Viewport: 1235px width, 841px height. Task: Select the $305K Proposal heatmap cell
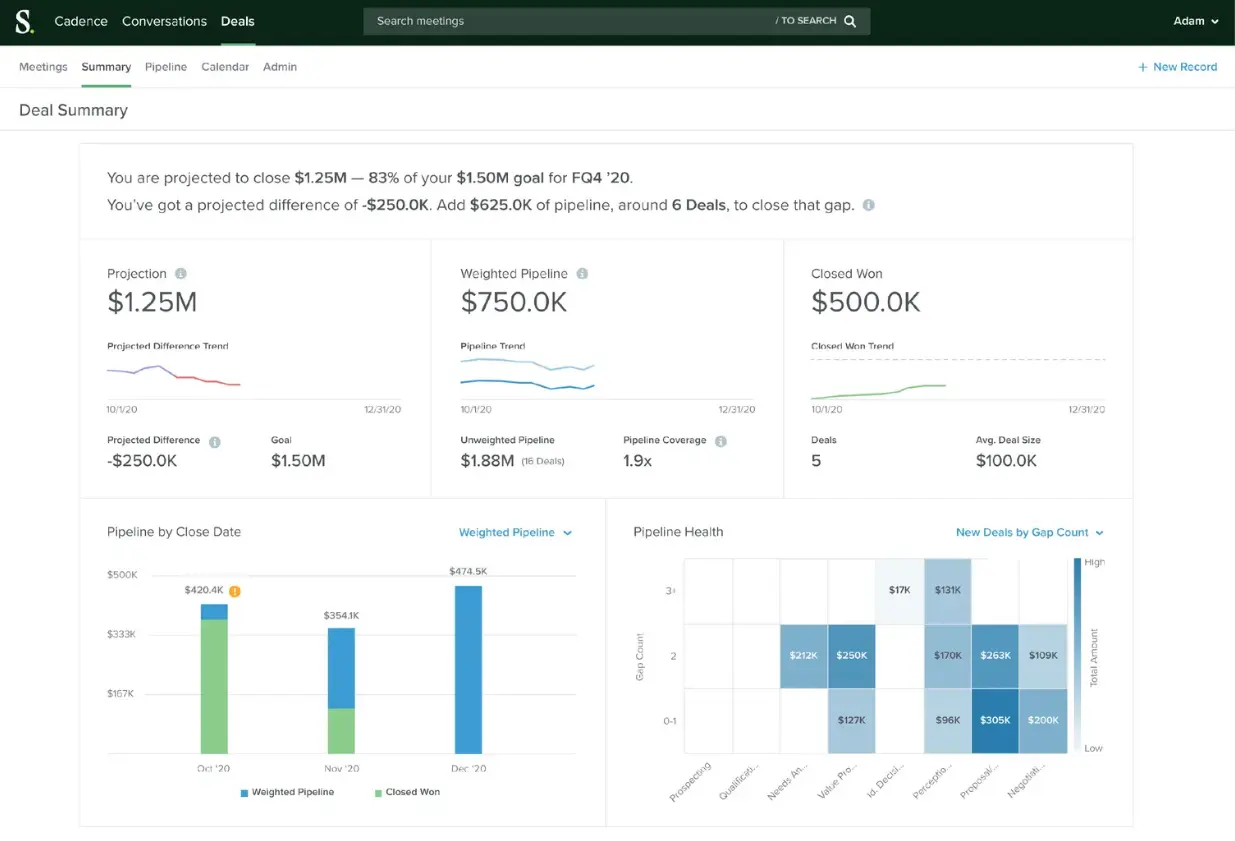click(x=995, y=719)
